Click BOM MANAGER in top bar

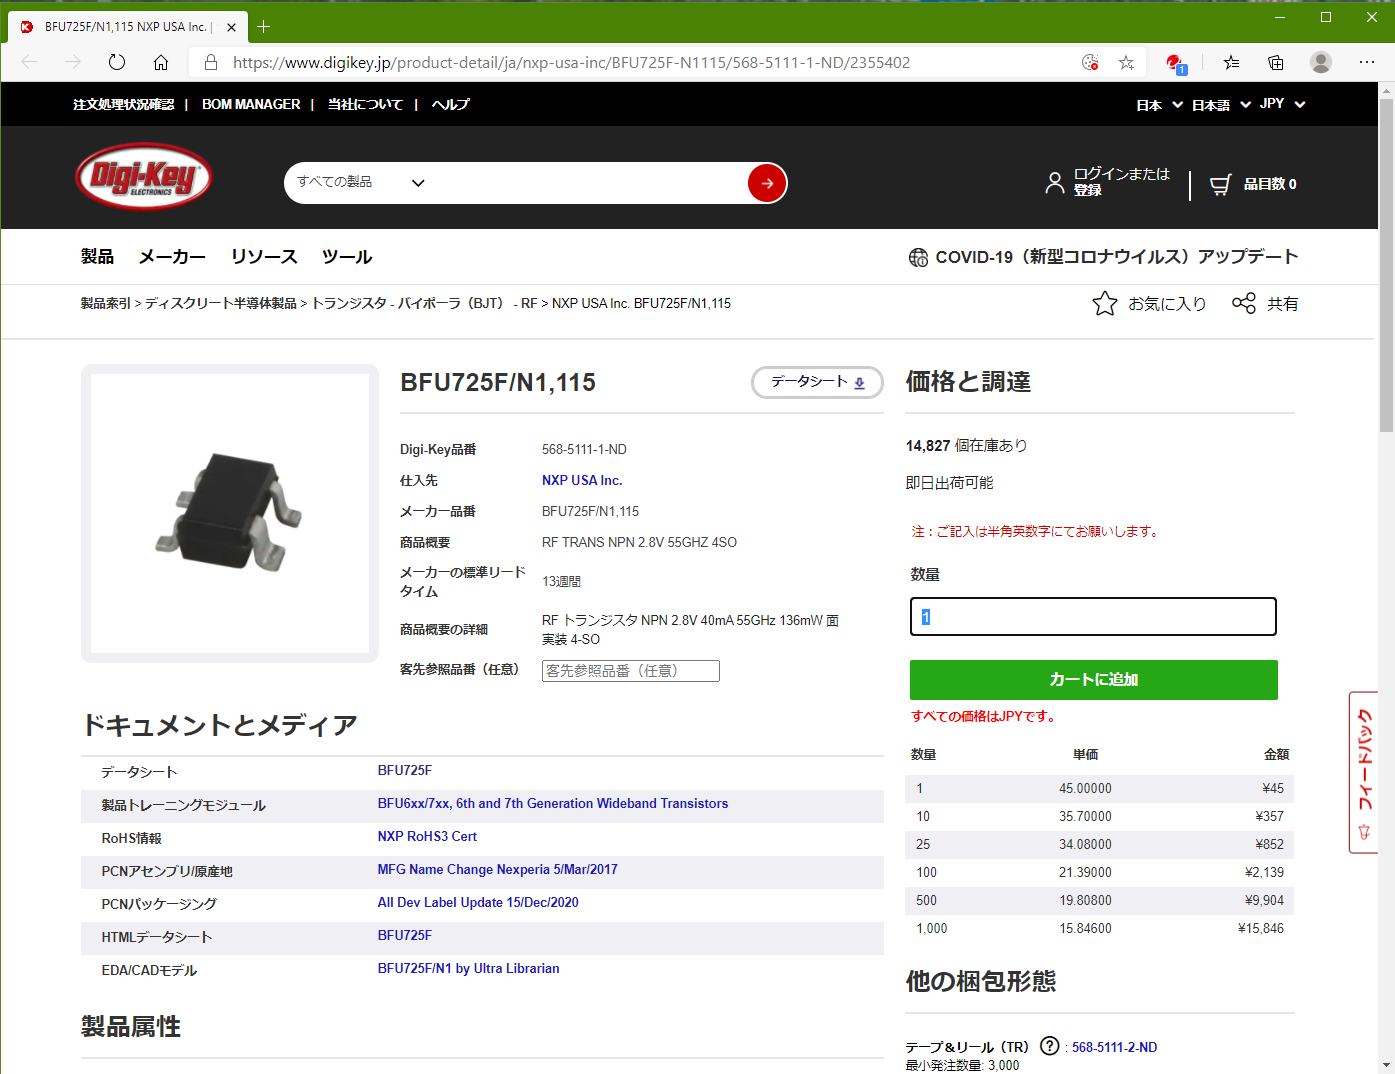[x=251, y=104]
